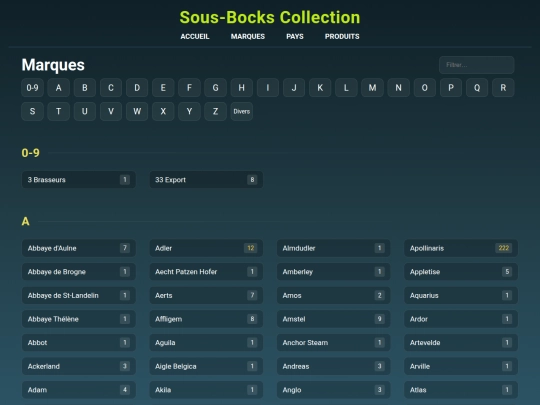The image size is (540, 405).
Task: Select letter N in the alphabet bar
Action: pos(399,88)
